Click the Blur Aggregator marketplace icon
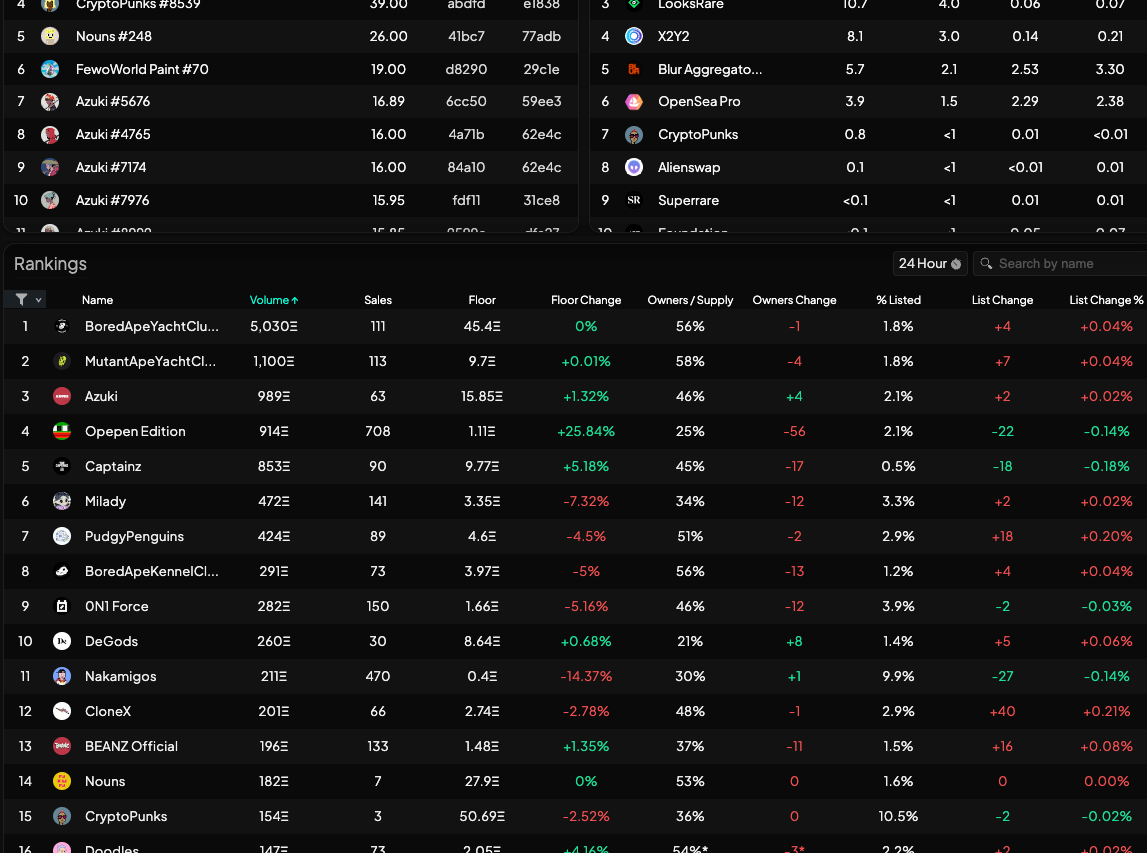The width and height of the screenshot is (1147, 853). pos(633,69)
